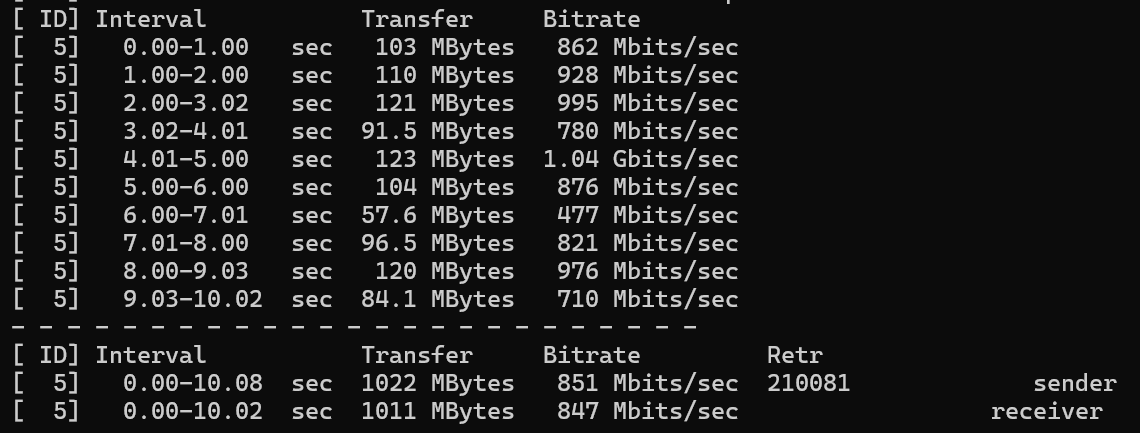1140x433 pixels.
Task: Click the word receiver
Action: [1047, 412]
